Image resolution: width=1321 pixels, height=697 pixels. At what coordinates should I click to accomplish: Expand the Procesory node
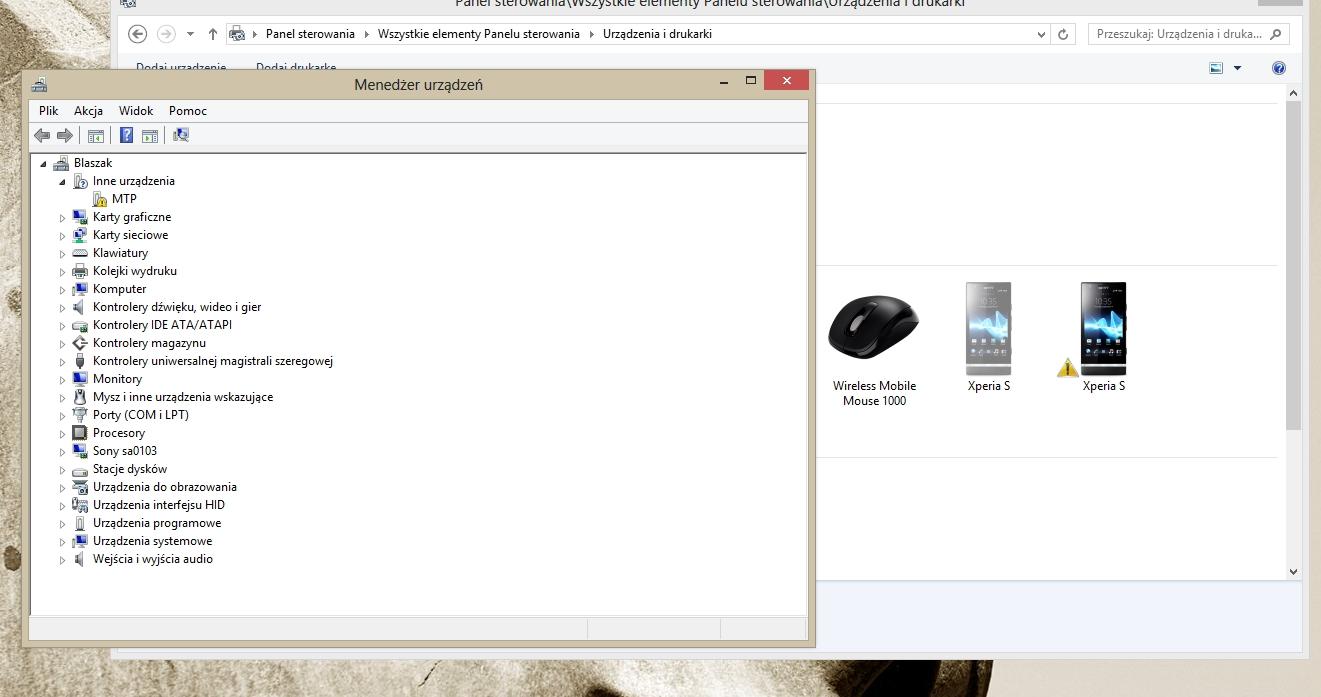tap(62, 434)
